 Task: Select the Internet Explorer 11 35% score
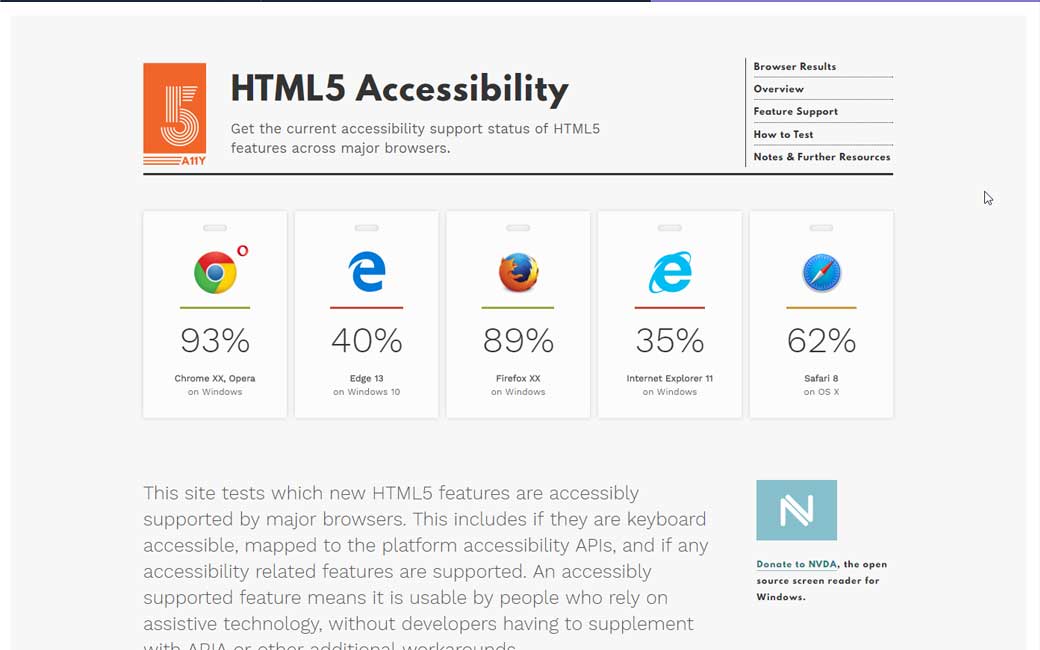[x=669, y=341]
